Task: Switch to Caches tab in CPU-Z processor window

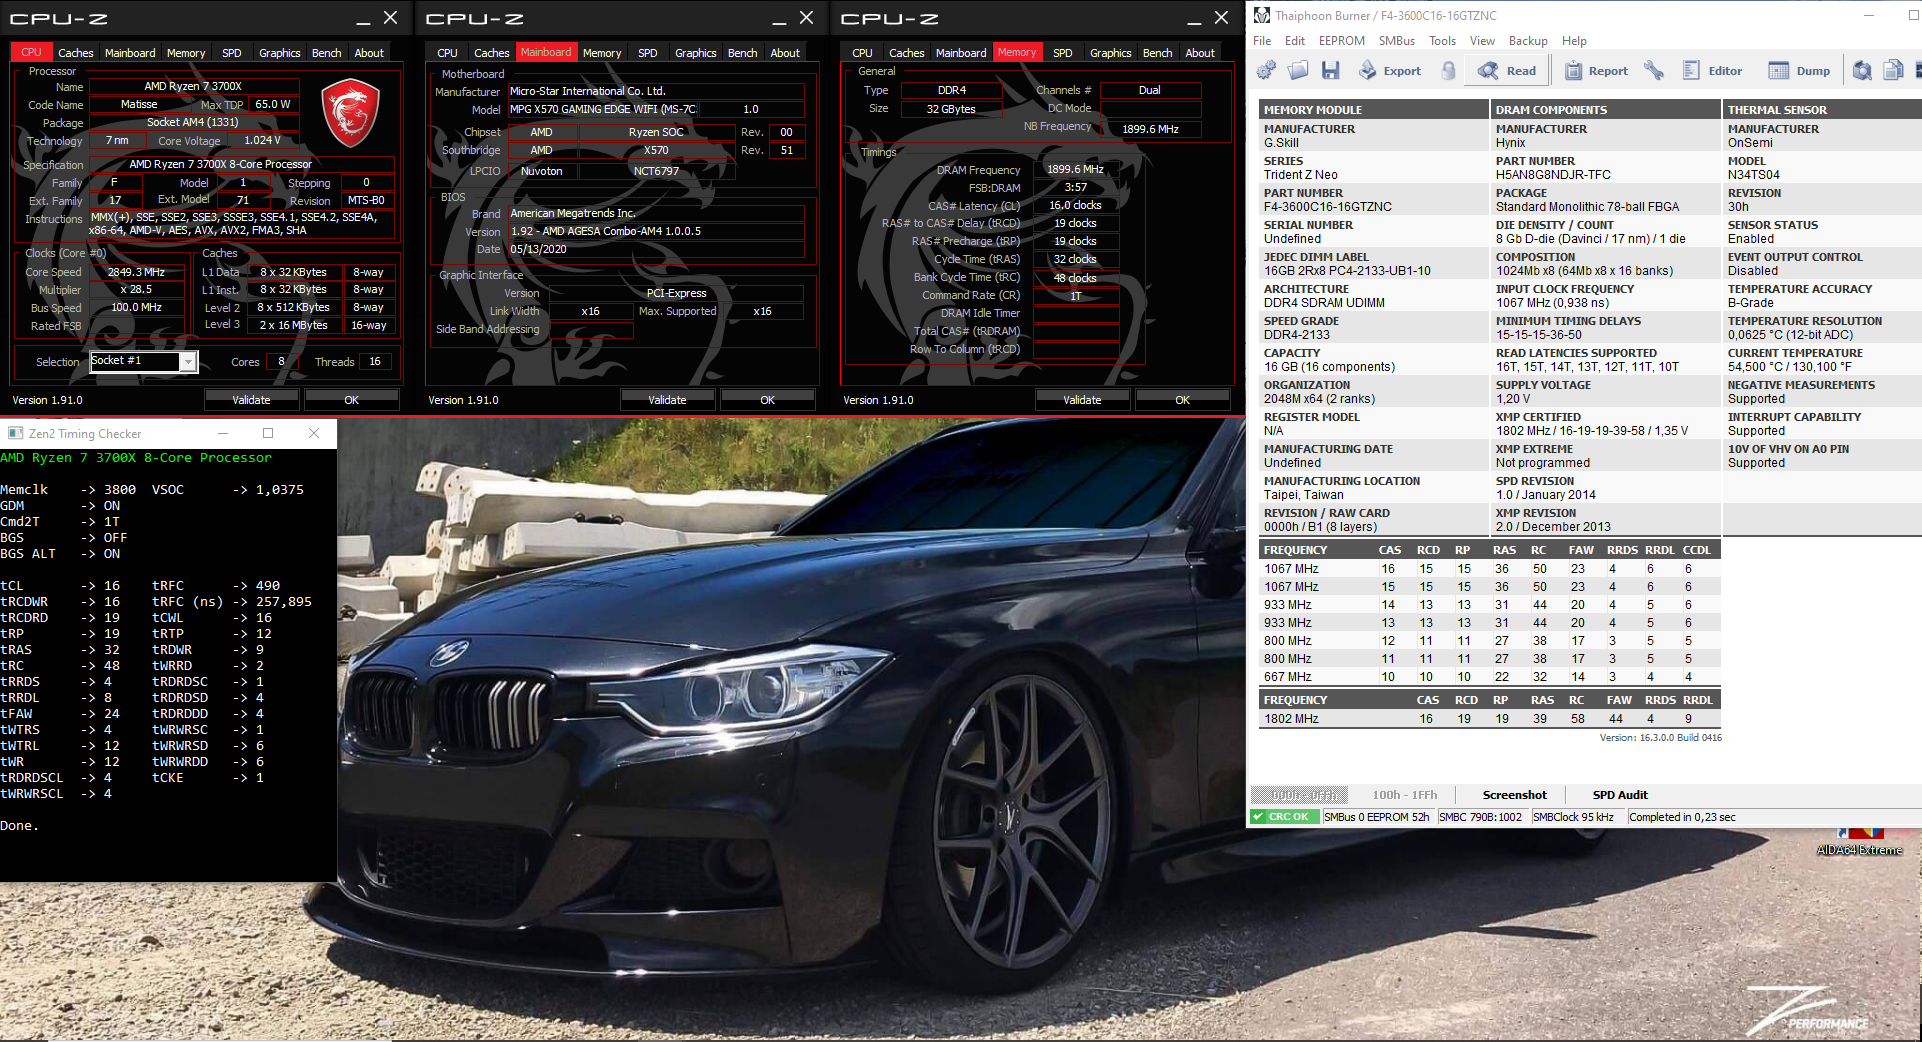Action: pos(75,53)
